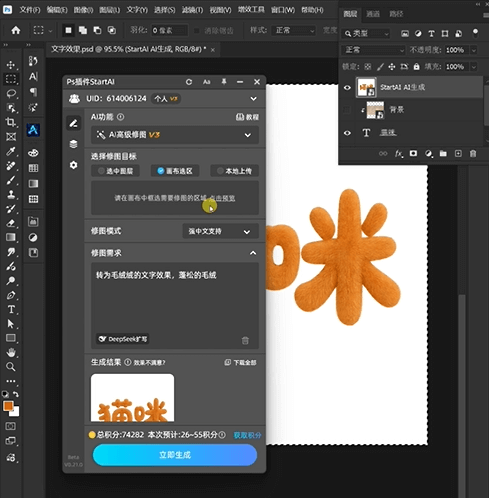Screen dimensions: 489x498
Task: Select the New Selection mode button
Action: point(68,31)
